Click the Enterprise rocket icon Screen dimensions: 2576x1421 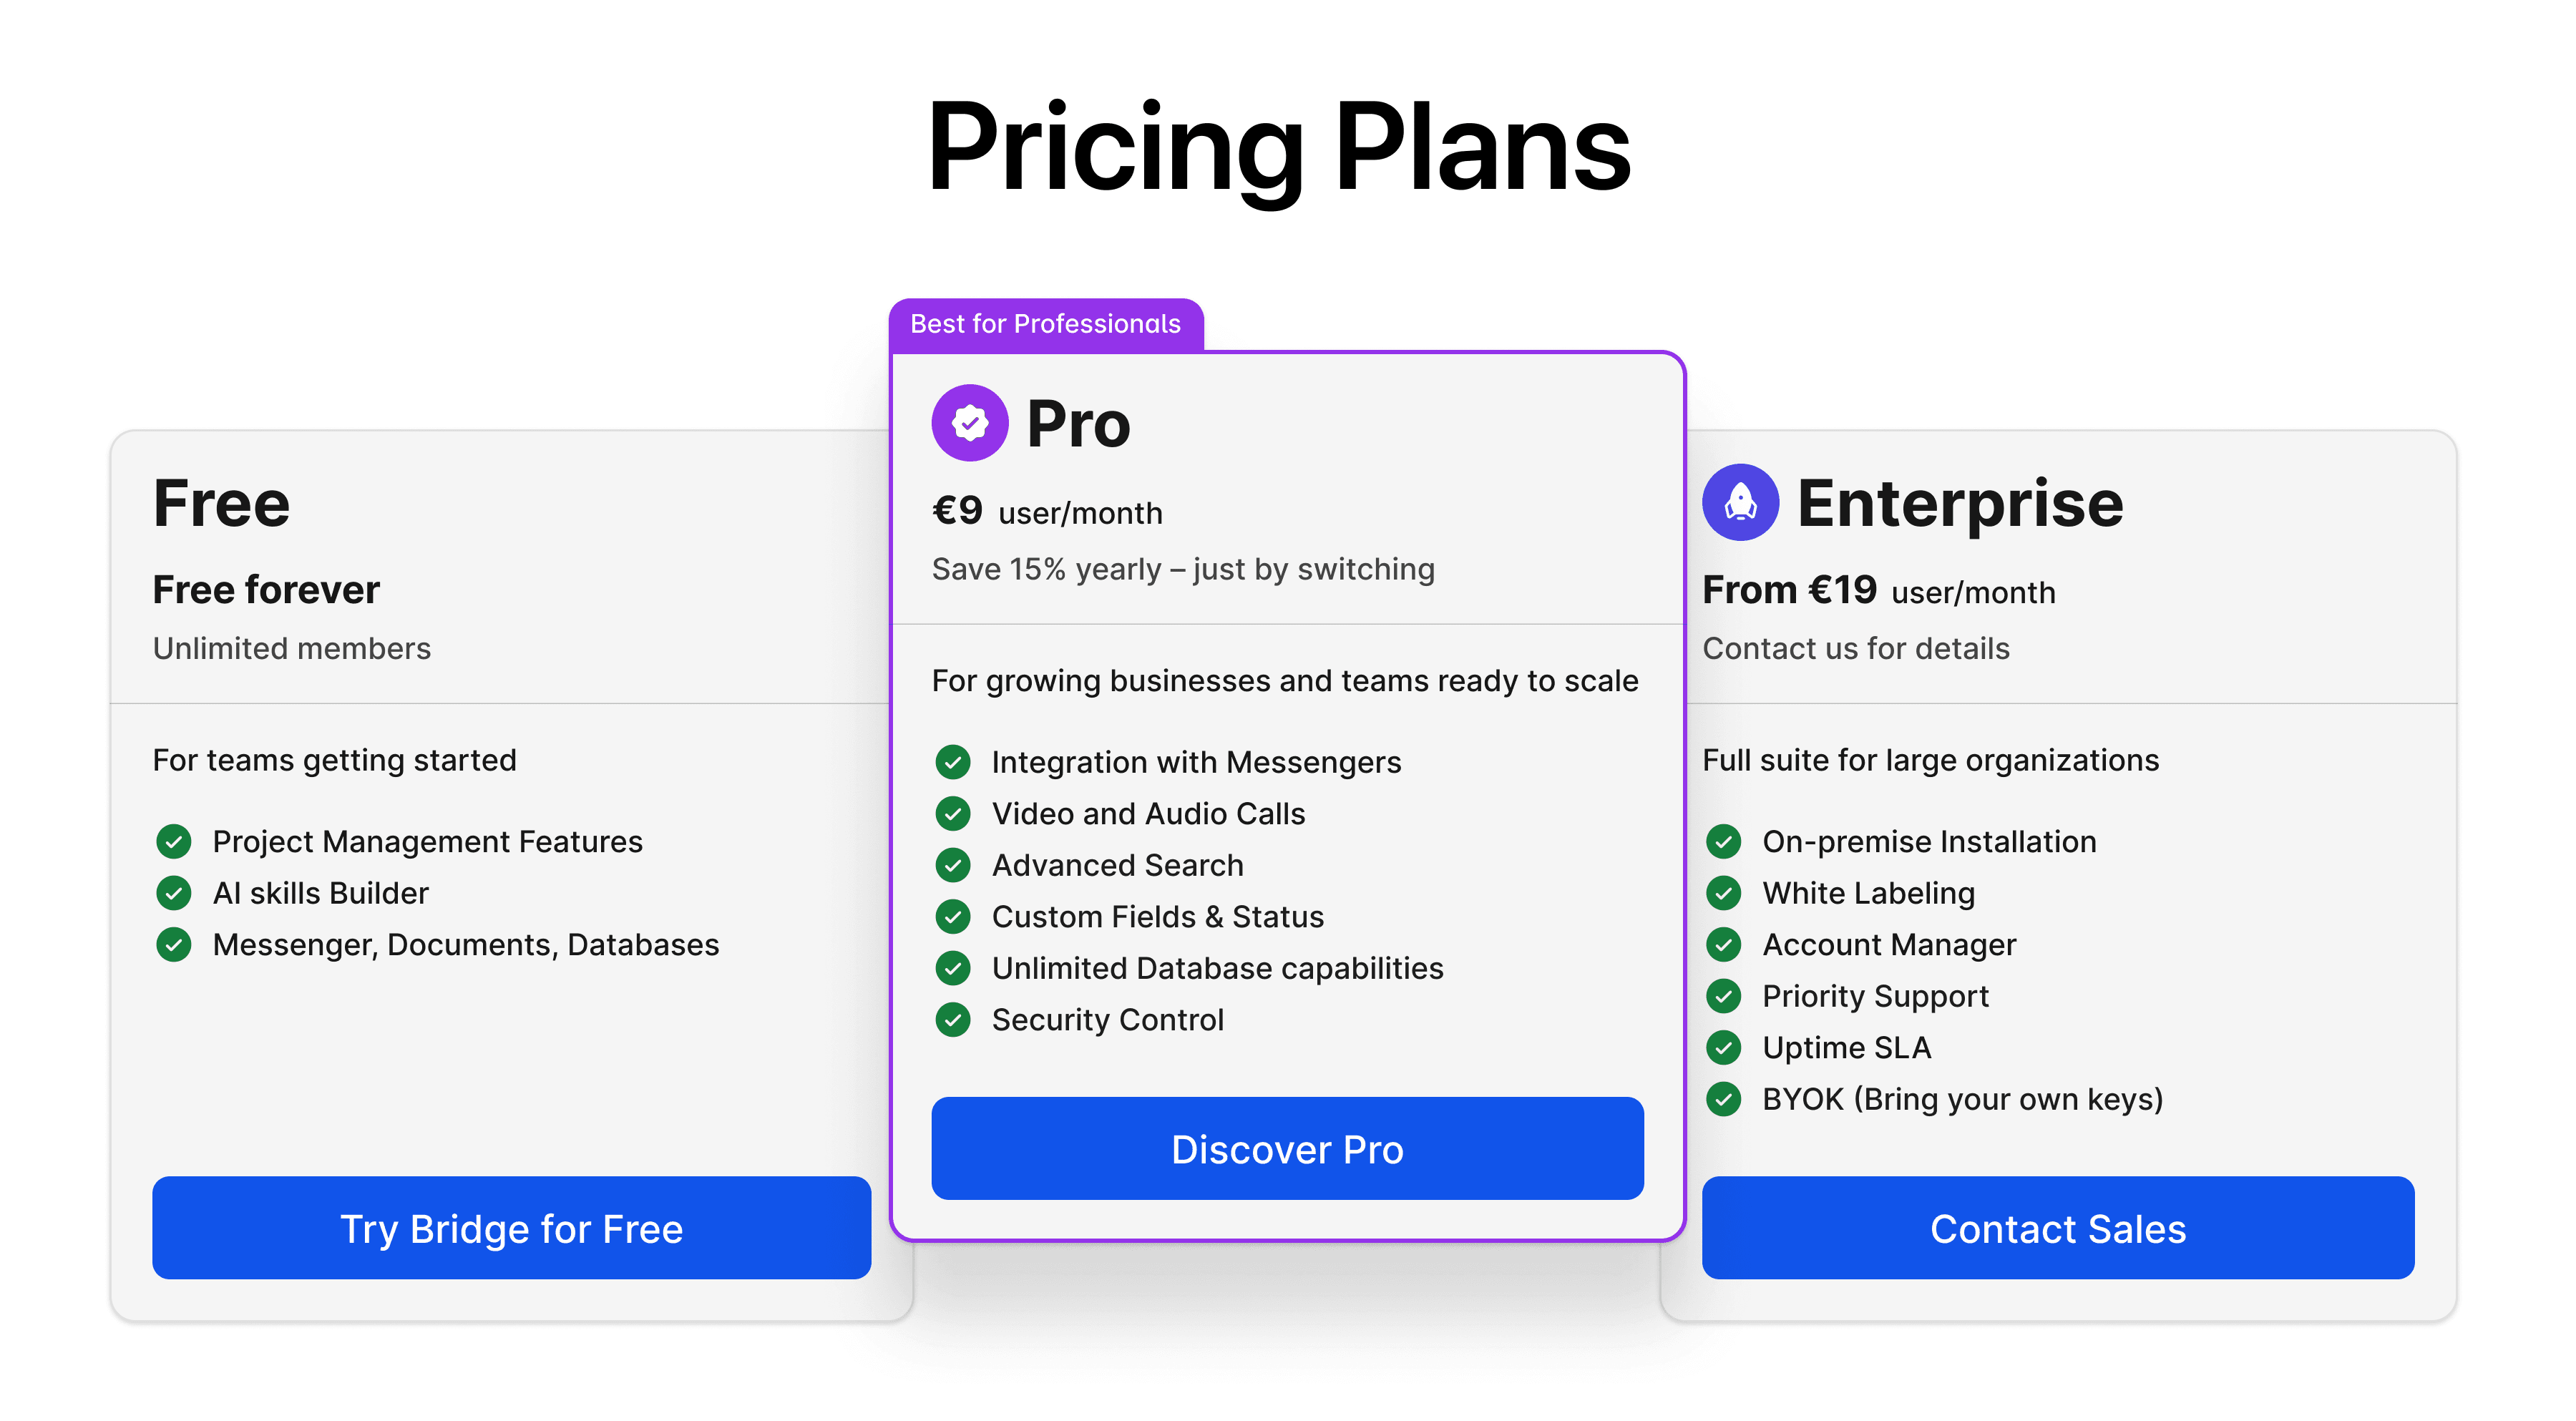pyautogui.click(x=1740, y=502)
